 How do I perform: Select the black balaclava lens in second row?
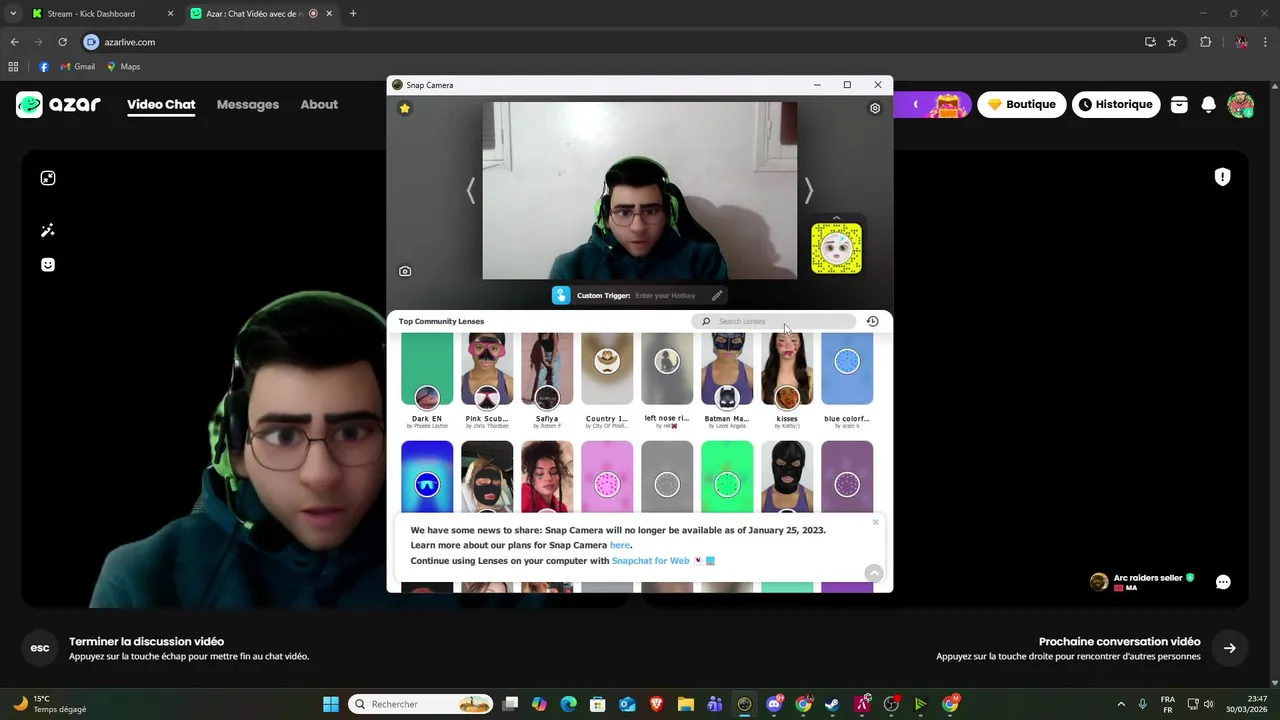coord(787,477)
